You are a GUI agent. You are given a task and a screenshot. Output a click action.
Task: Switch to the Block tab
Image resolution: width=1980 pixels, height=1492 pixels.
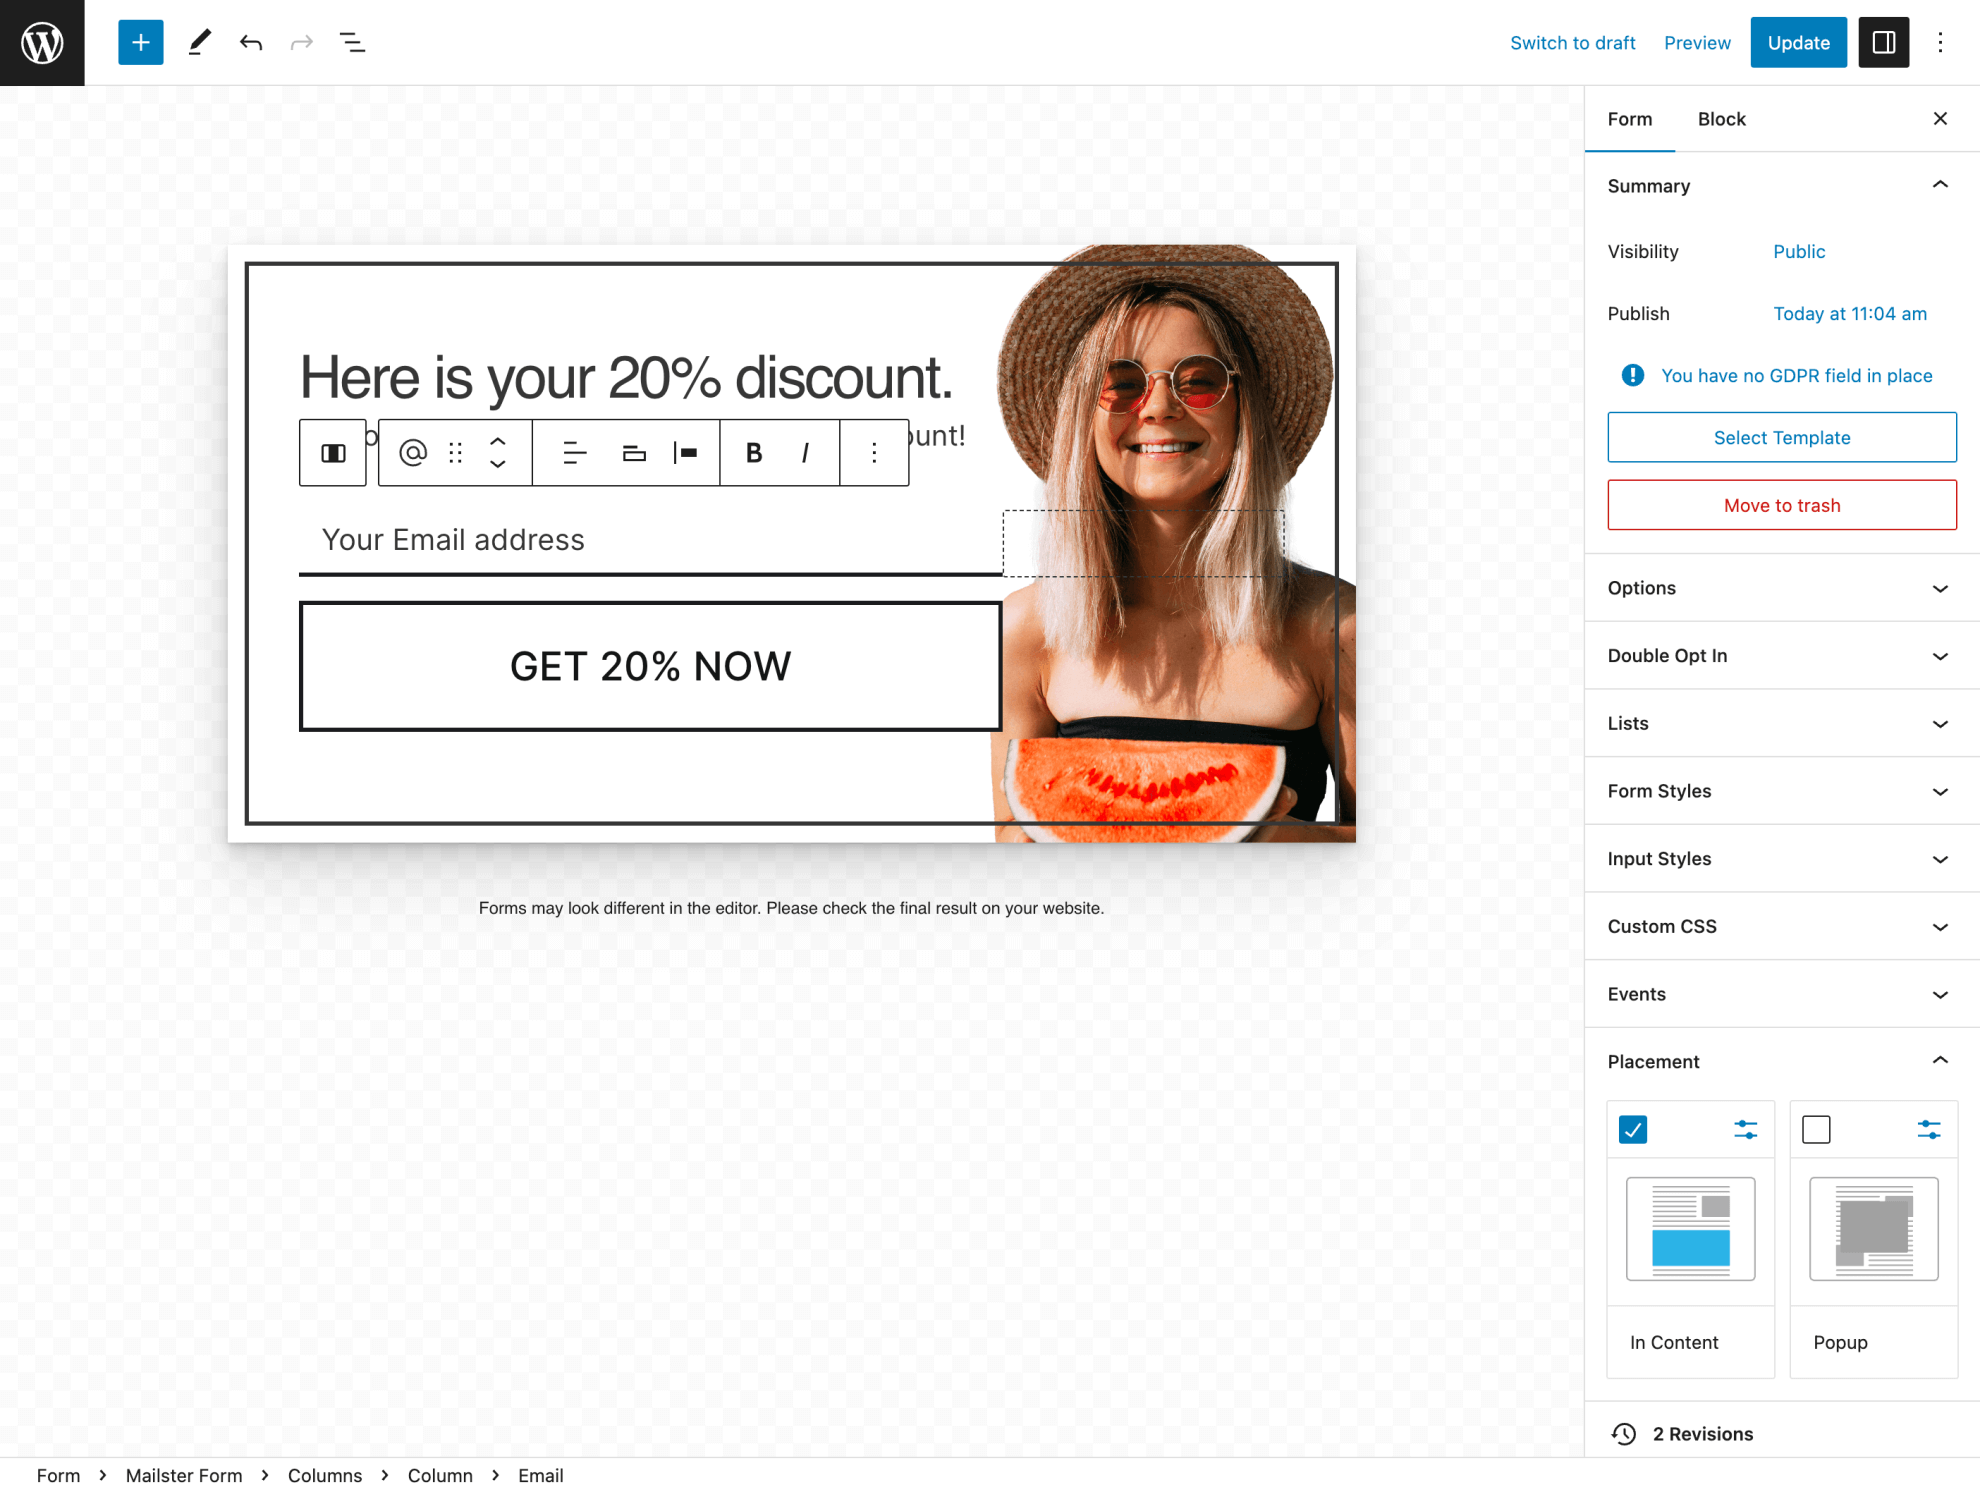1721,118
